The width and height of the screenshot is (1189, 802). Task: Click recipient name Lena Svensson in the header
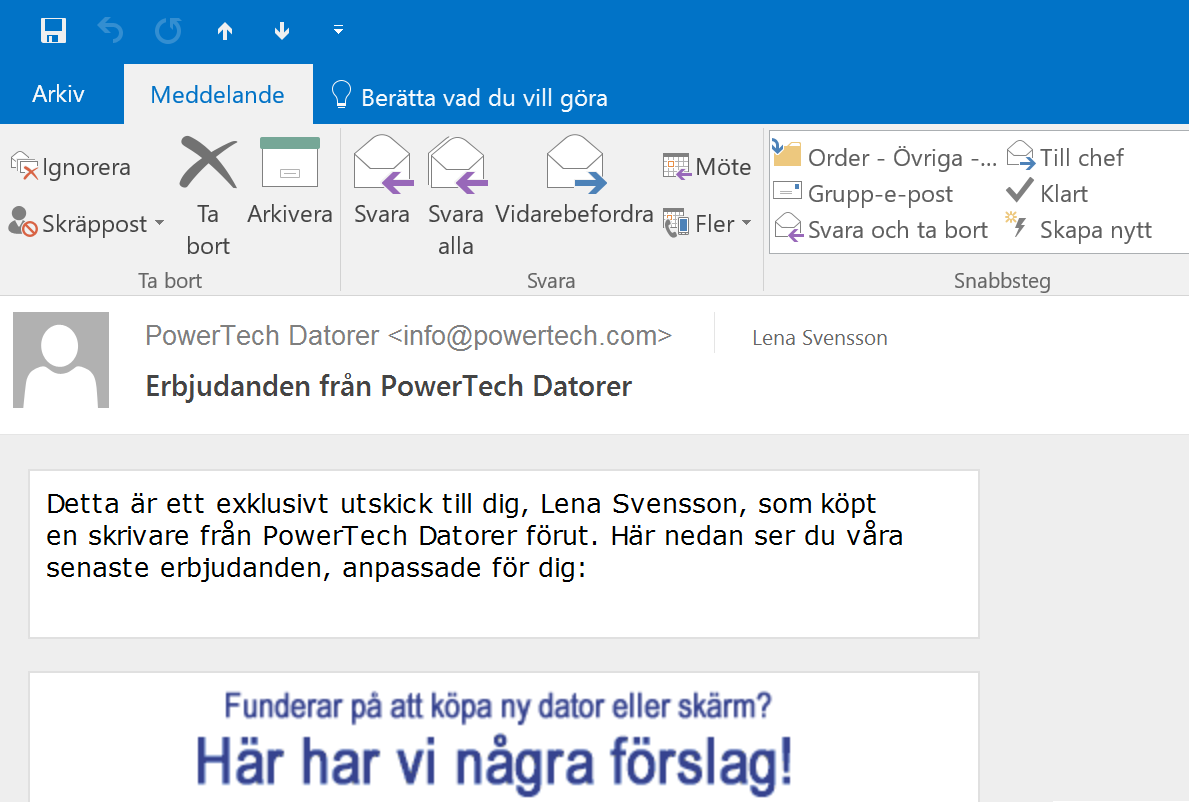click(820, 338)
